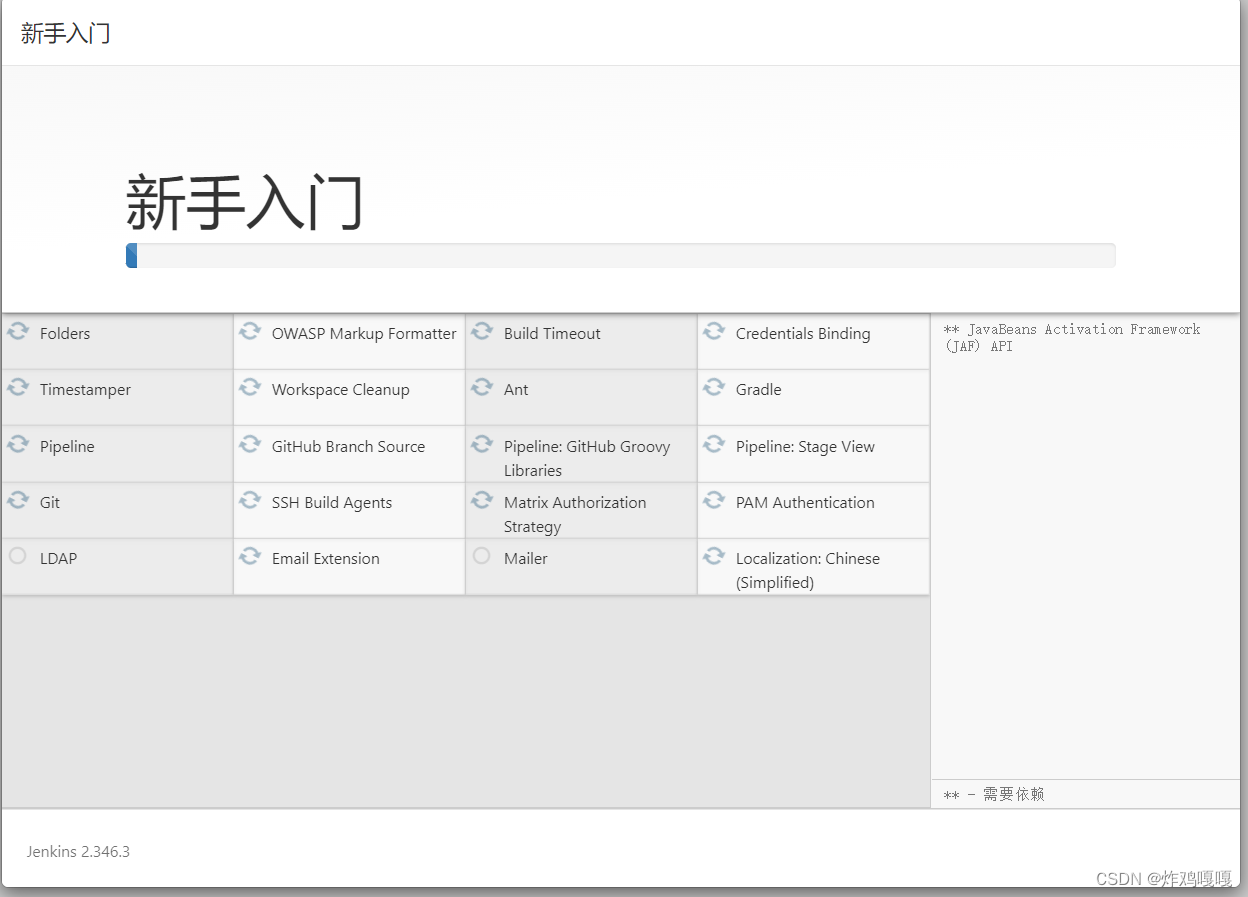Click the installing icon beside Git
The width and height of the screenshot is (1248, 897).
pyautogui.click(x=18, y=500)
